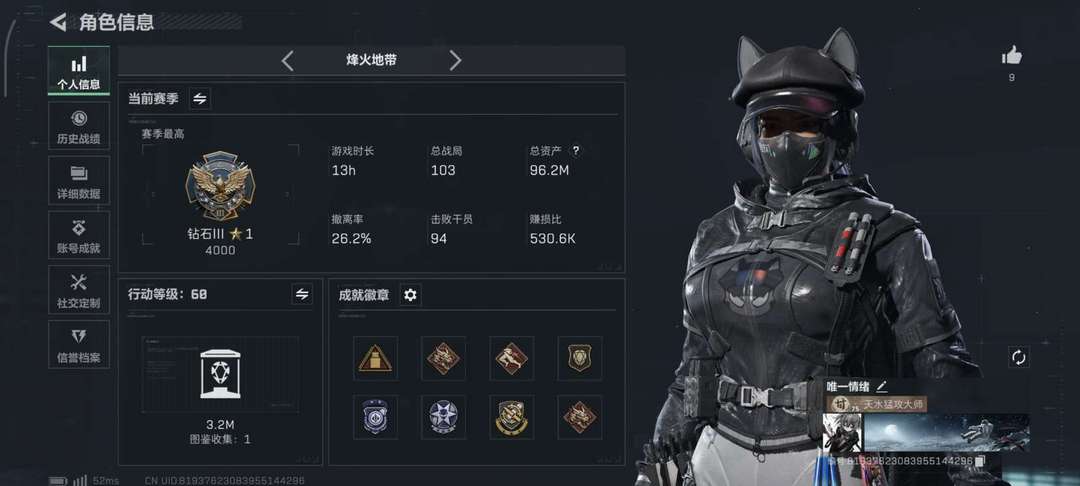Screen dimensions: 1080x486
Task: Switch to the next mode after 烽火地带
Action: (x=455, y=61)
